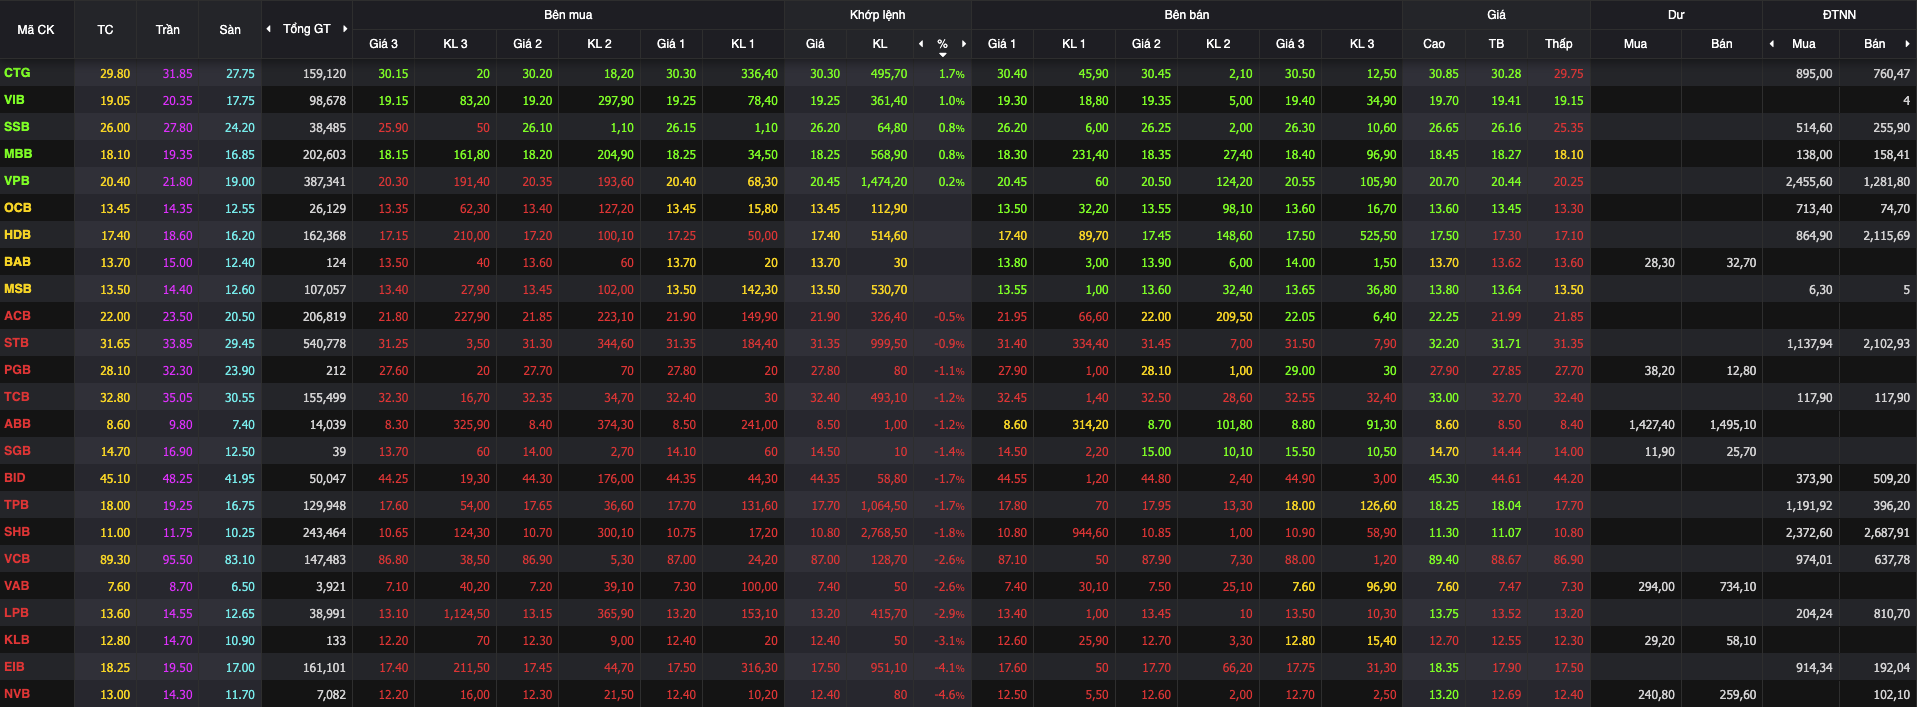Click HDB foreign sell 2,115,69
Screen dimensions: 1917x707
point(1886,236)
